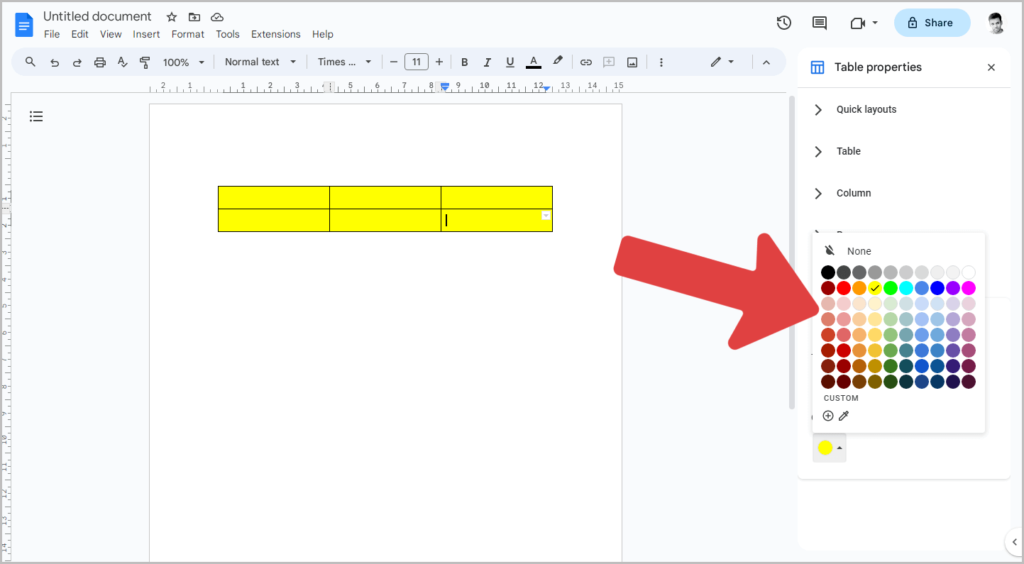Pick the cyan color swatch
The image size is (1024, 564).
tap(906, 288)
